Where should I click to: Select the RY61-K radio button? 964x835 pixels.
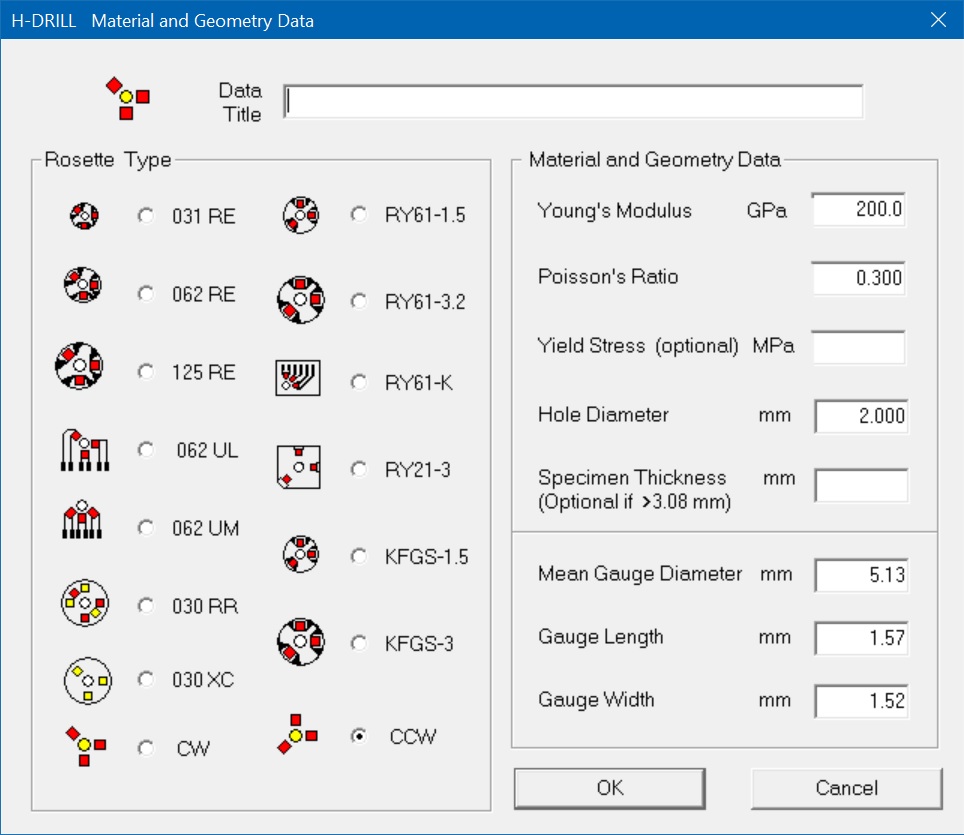pos(358,382)
